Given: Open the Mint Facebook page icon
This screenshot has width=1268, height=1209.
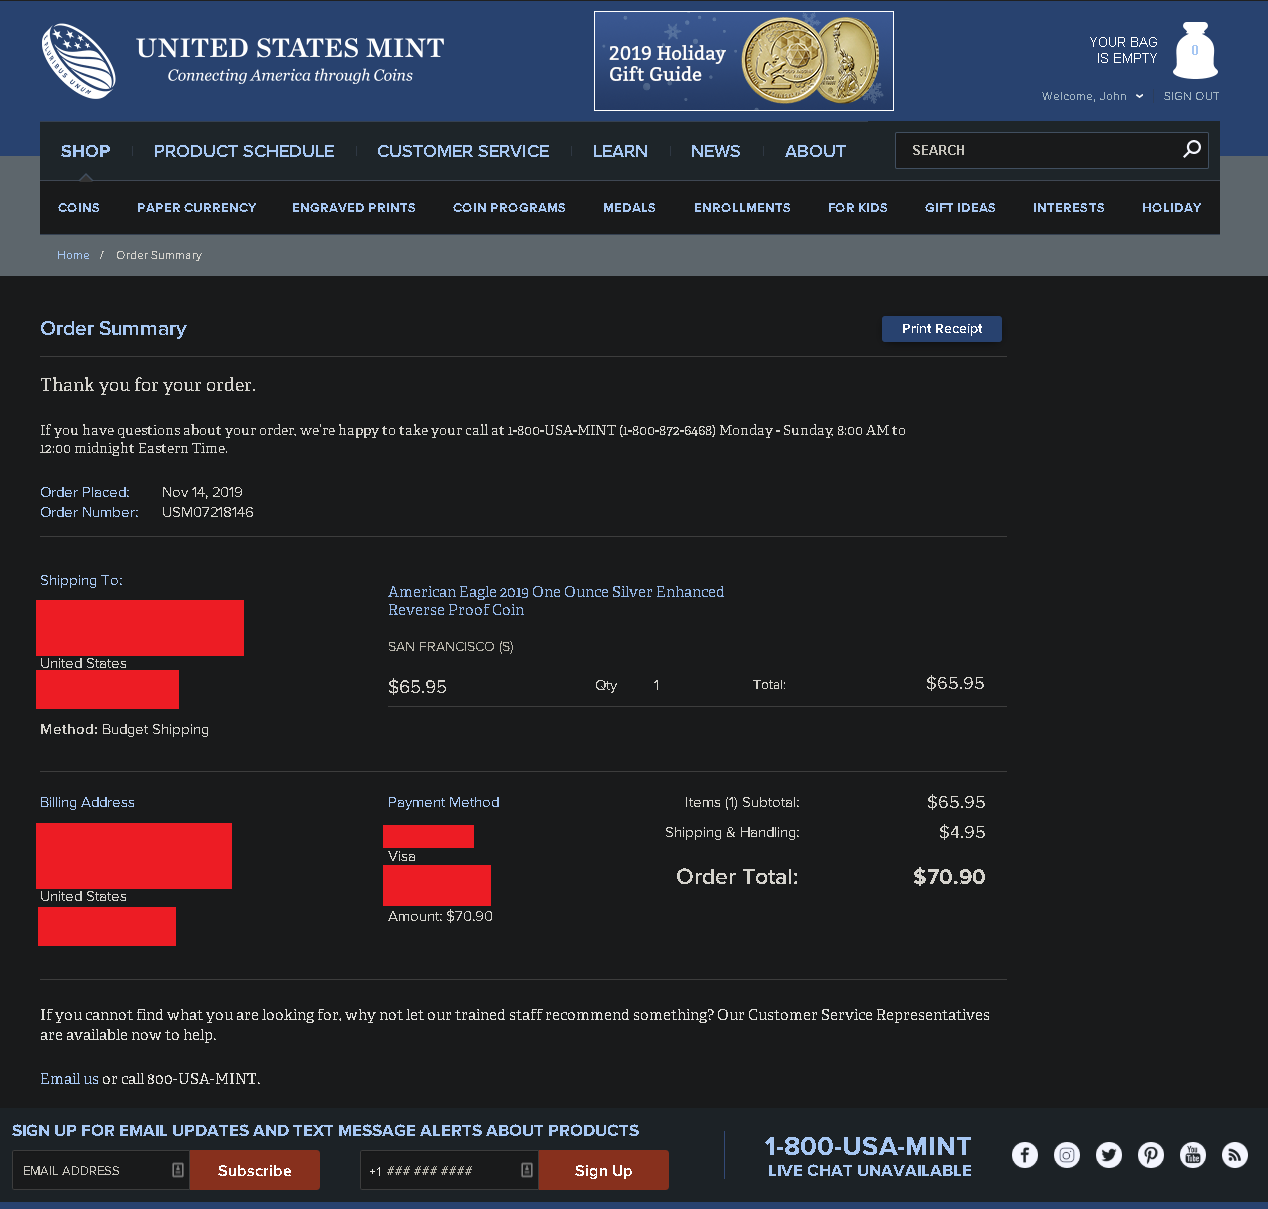Looking at the screenshot, I should tap(1025, 1155).
